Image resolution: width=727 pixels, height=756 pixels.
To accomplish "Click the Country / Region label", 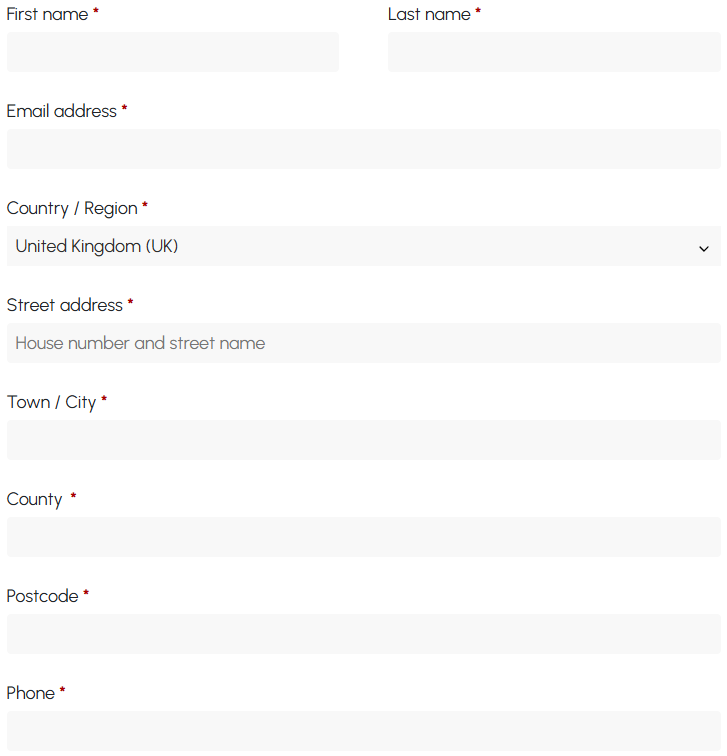I will tap(72, 208).
